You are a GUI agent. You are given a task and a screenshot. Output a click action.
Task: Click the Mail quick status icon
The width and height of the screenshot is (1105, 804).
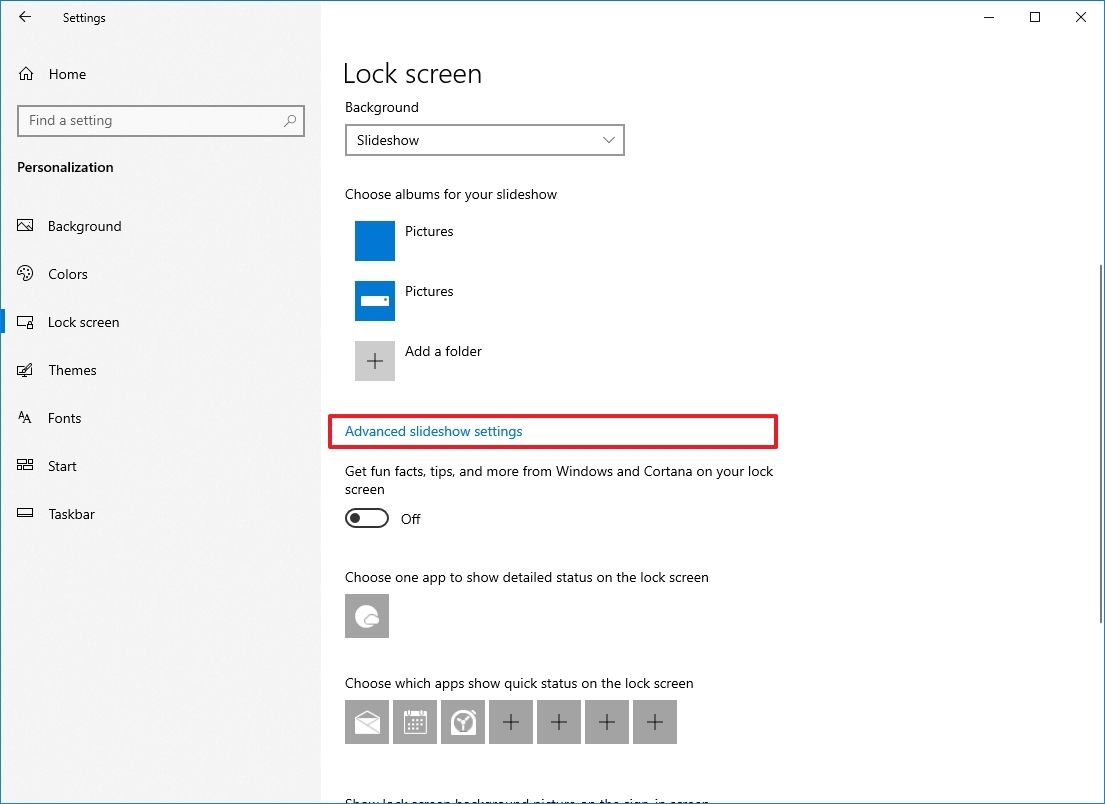point(366,721)
